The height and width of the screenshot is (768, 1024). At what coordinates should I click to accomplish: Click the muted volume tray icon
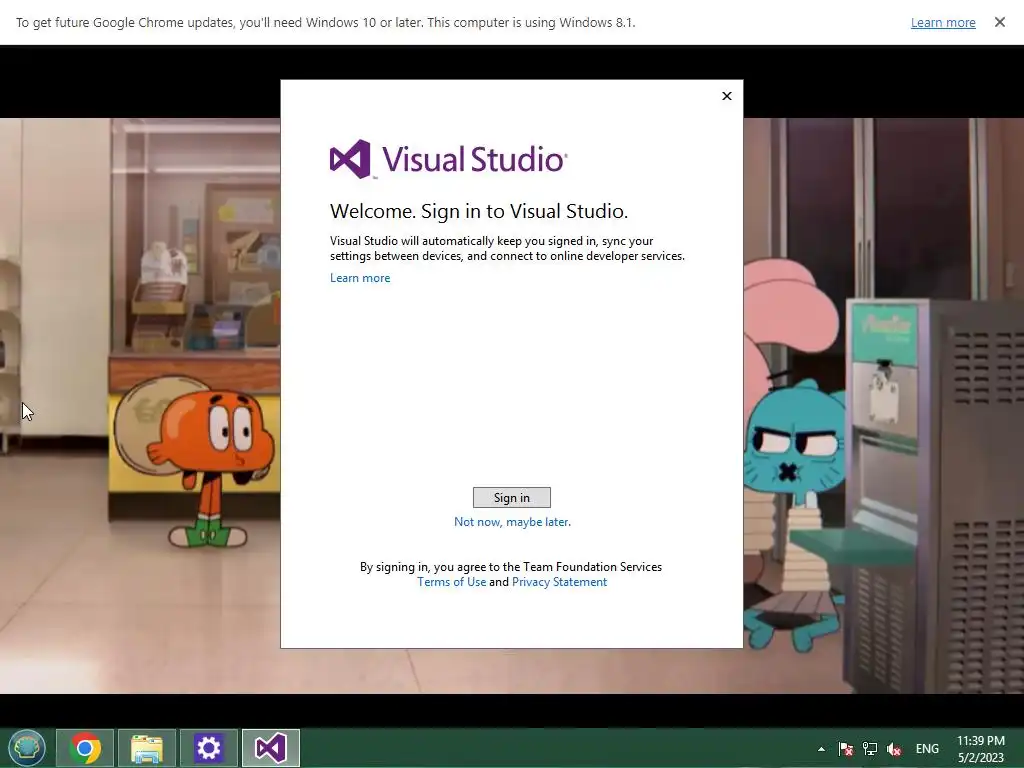coord(894,749)
